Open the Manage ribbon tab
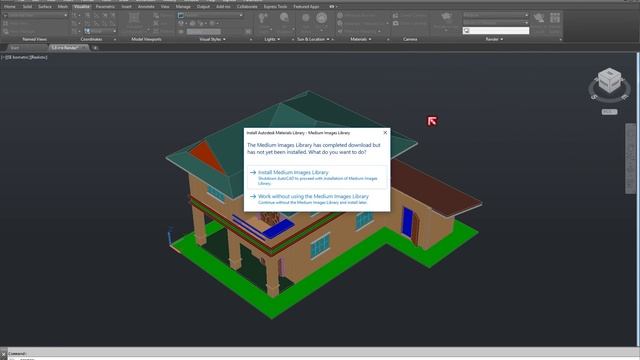The image size is (640, 360). tap(183, 7)
